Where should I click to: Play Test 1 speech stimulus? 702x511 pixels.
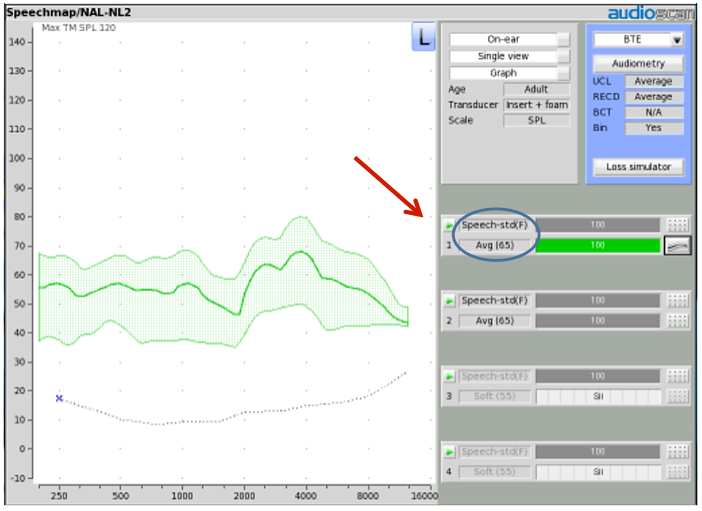tap(449, 225)
